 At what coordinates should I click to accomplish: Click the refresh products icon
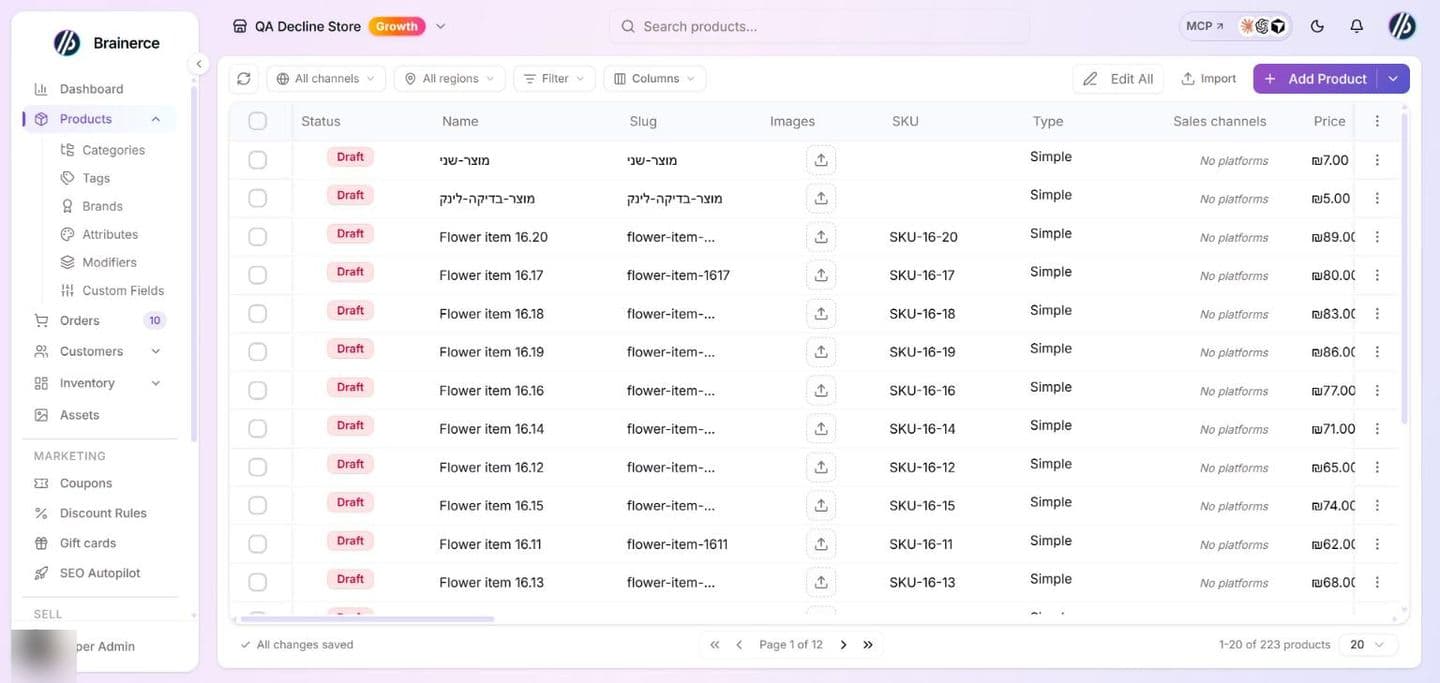click(244, 79)
